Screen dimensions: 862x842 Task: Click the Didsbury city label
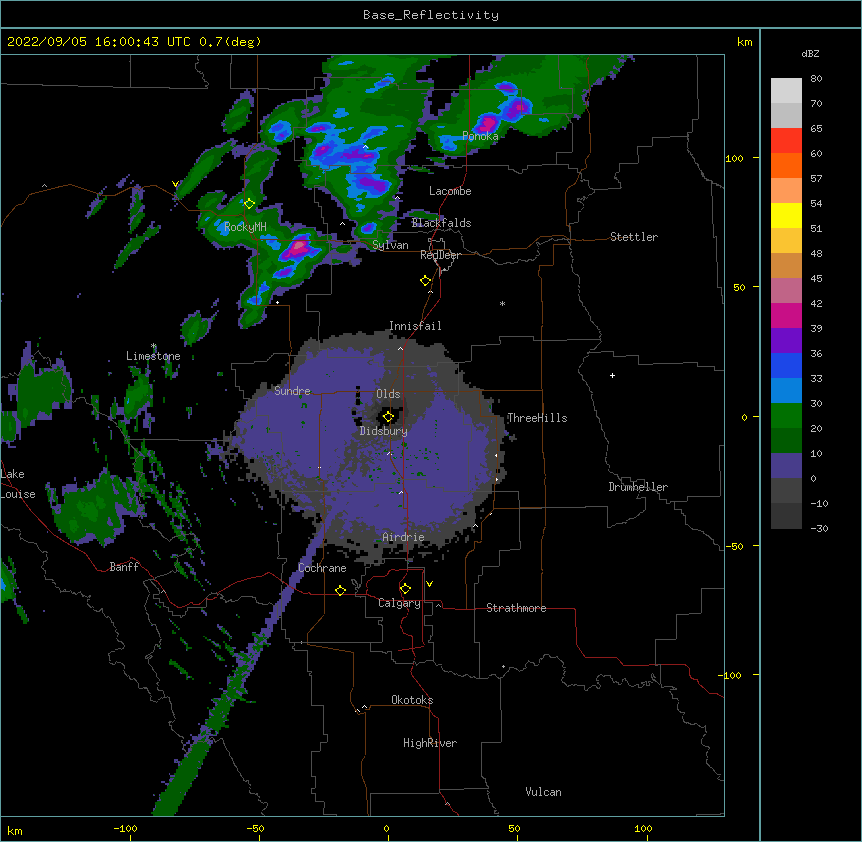(x=383, y=431)
